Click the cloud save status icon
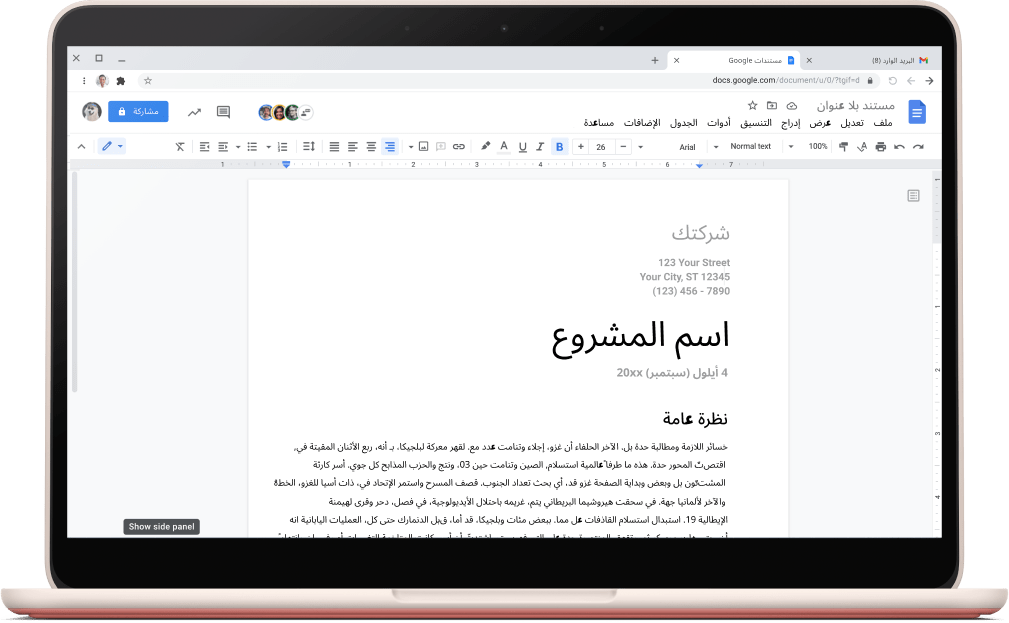1009x623 pixels. pyautogui.click(x=791, y=106)
